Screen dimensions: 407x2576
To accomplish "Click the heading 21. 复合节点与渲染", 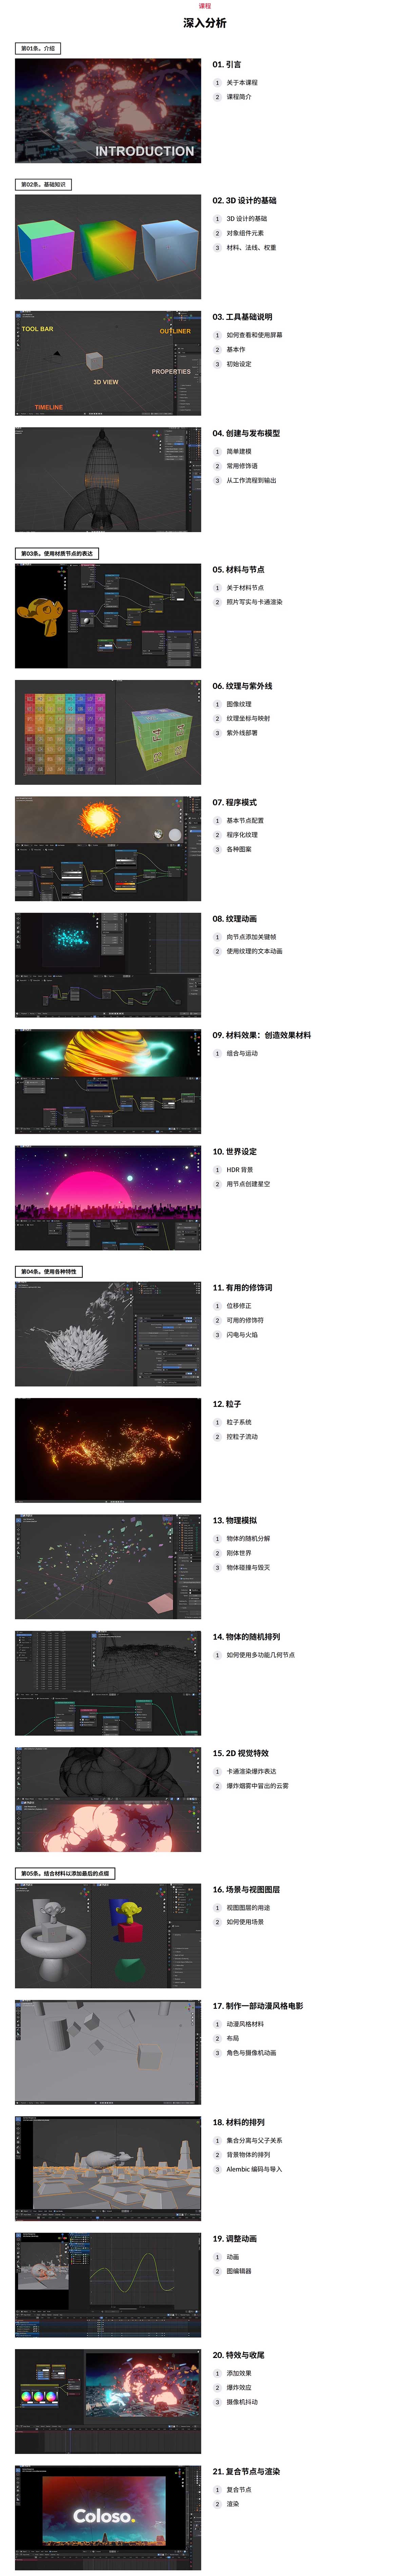I will pyautogui.click(x=246, y=2471).
